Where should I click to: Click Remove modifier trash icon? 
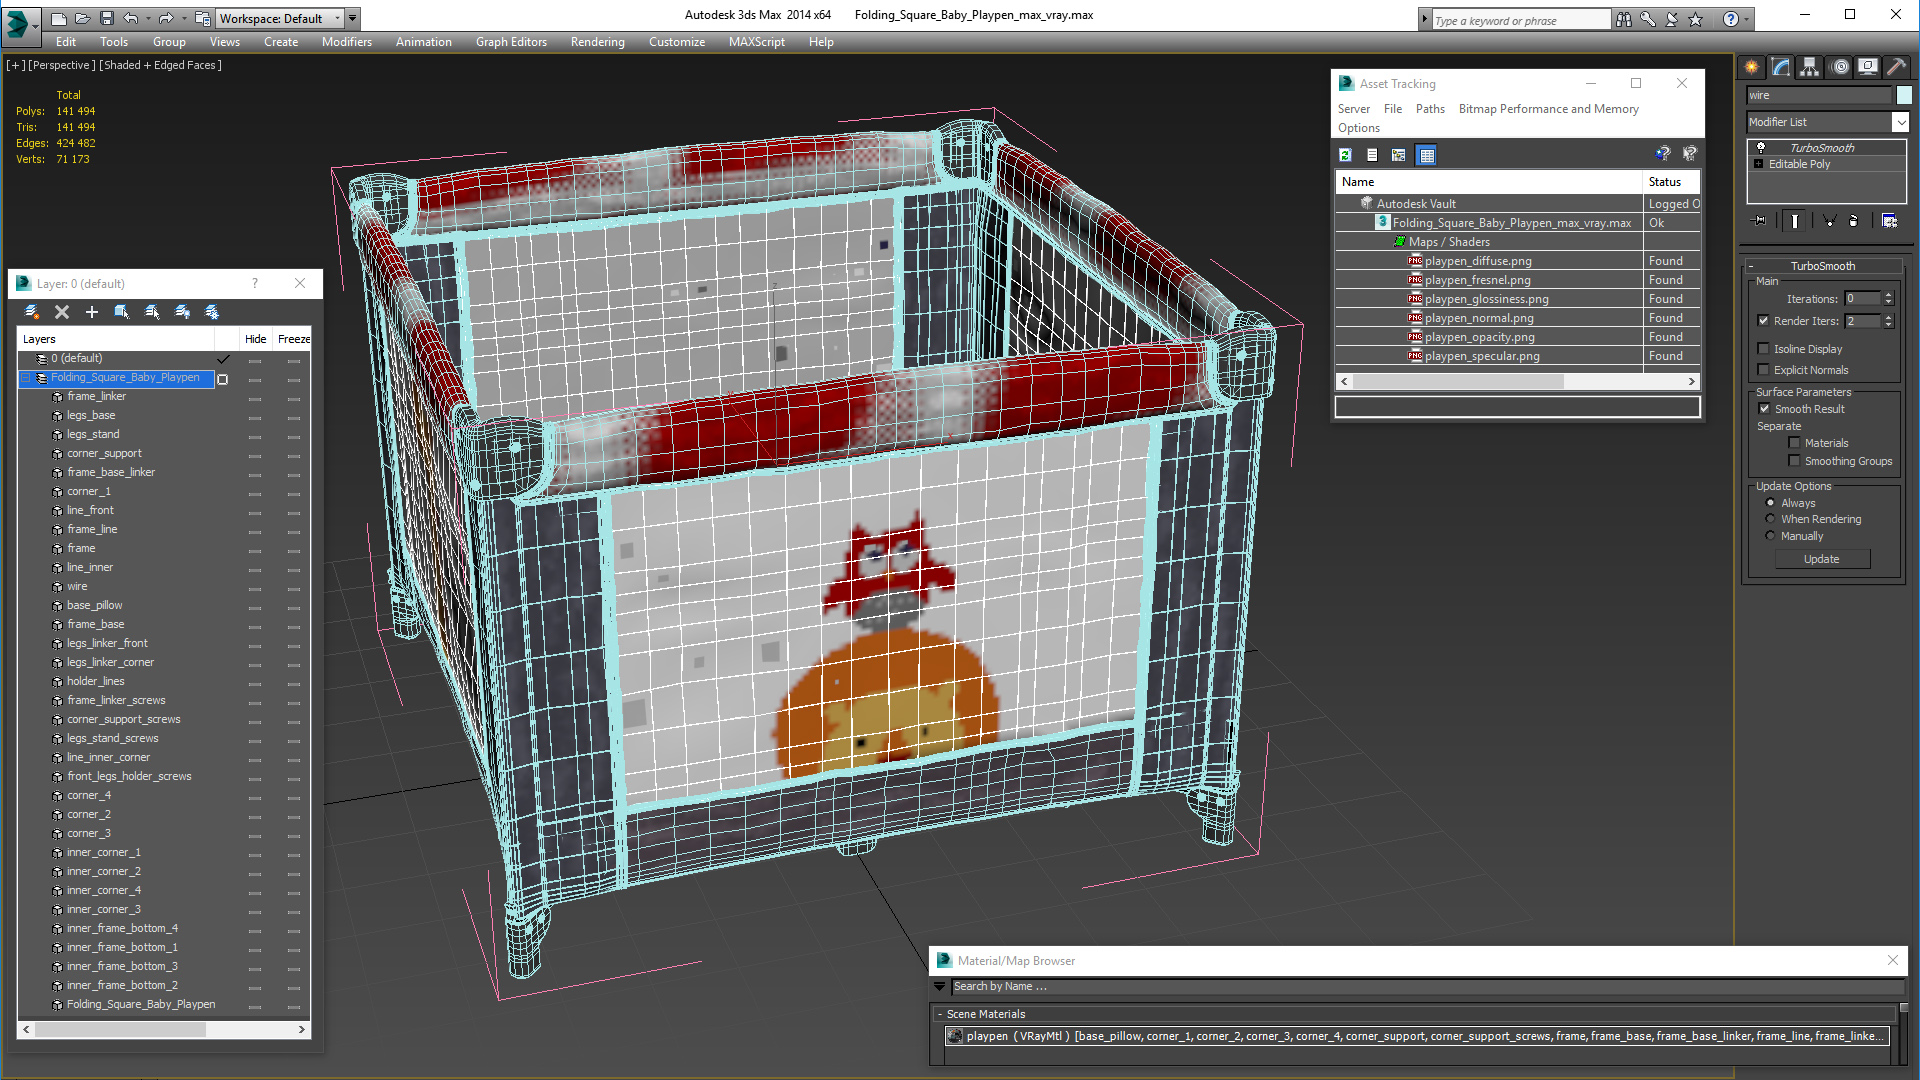click(1853, 221)
